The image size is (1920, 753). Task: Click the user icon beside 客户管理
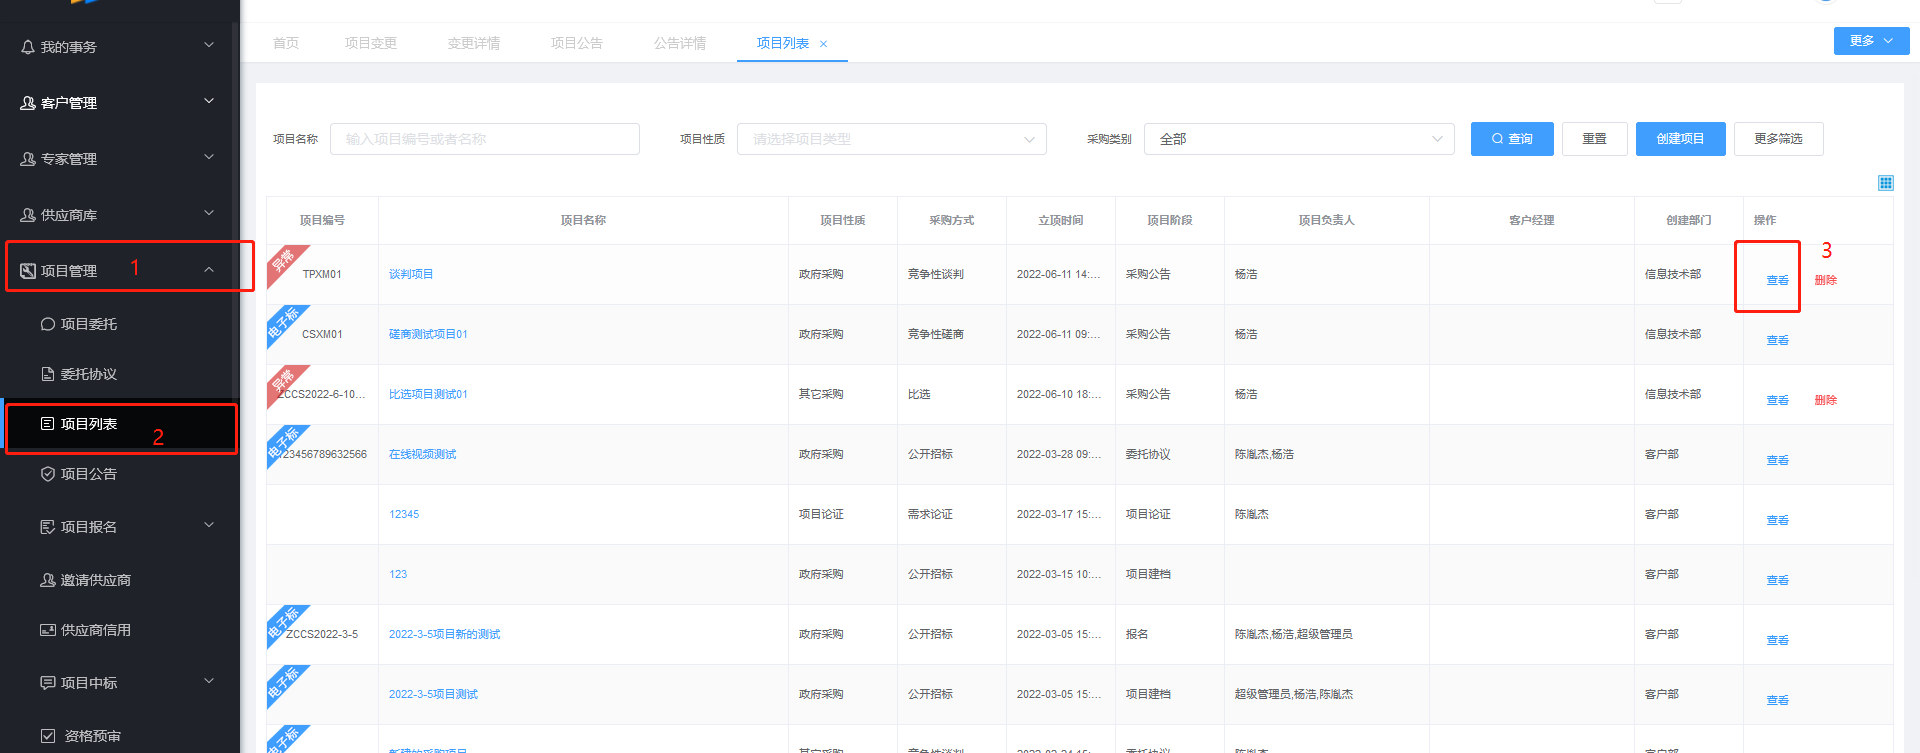click(x=28, y=103)
